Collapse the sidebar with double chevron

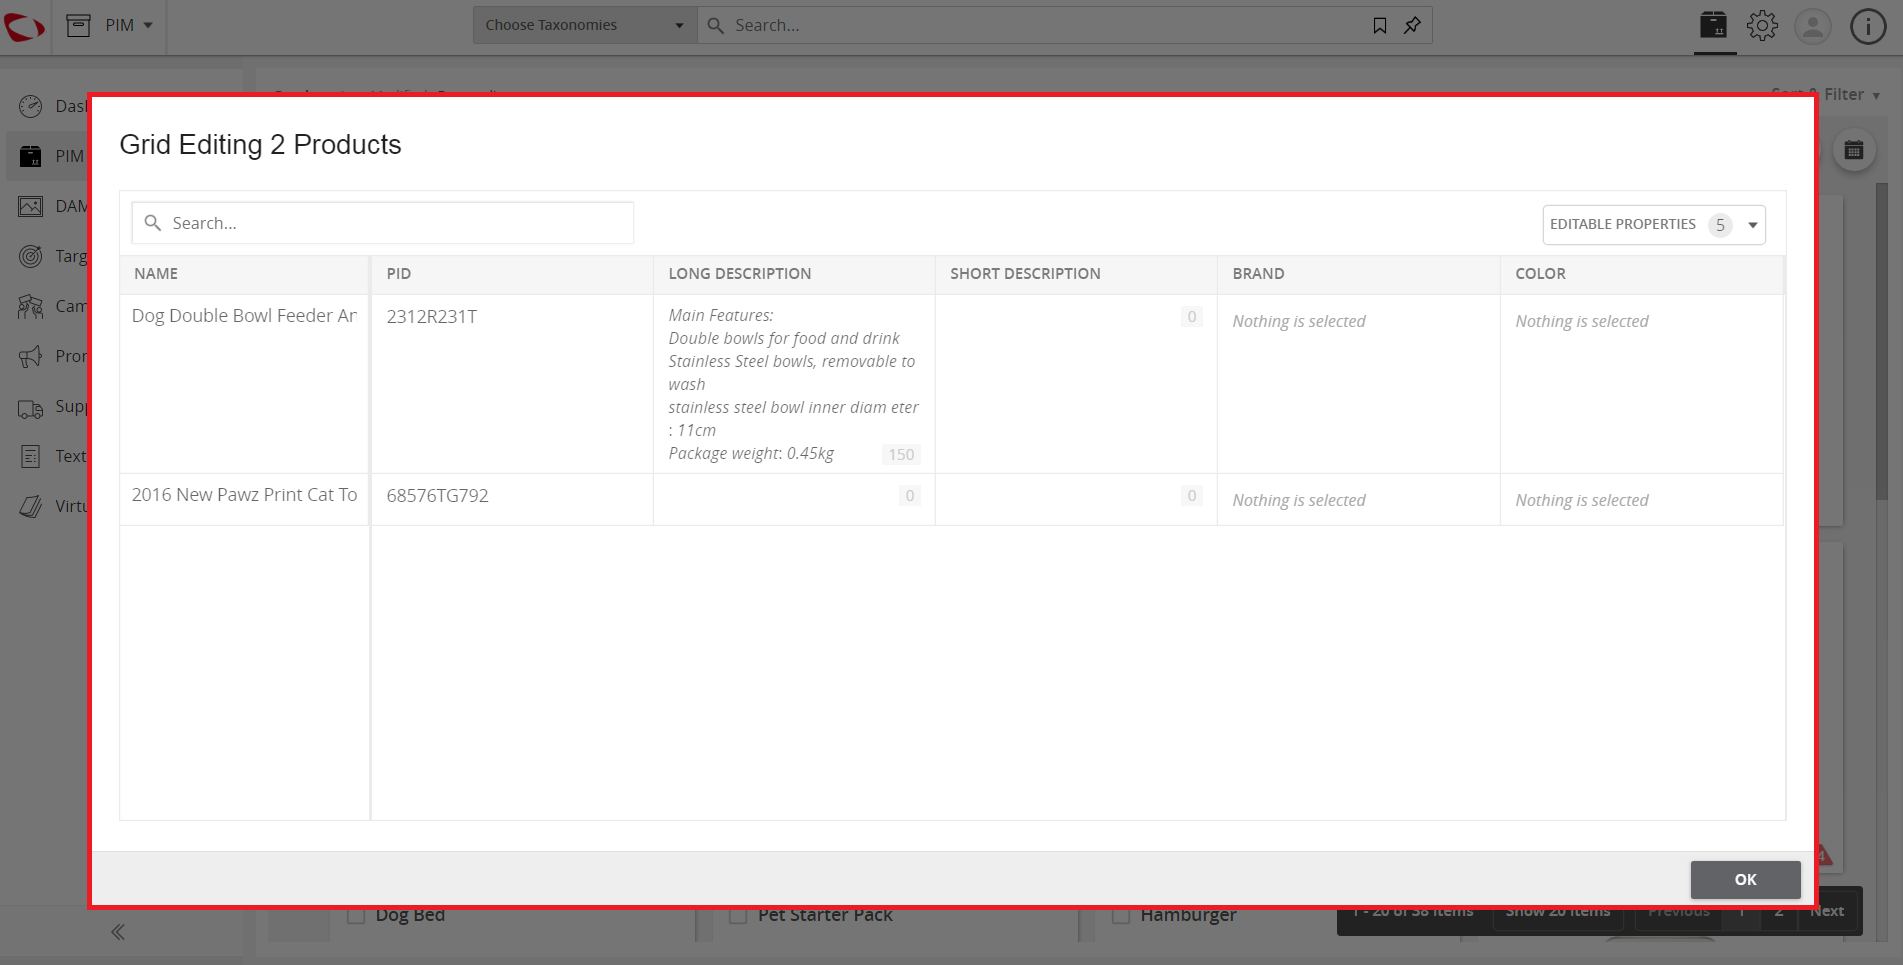(x=118, y=932)
